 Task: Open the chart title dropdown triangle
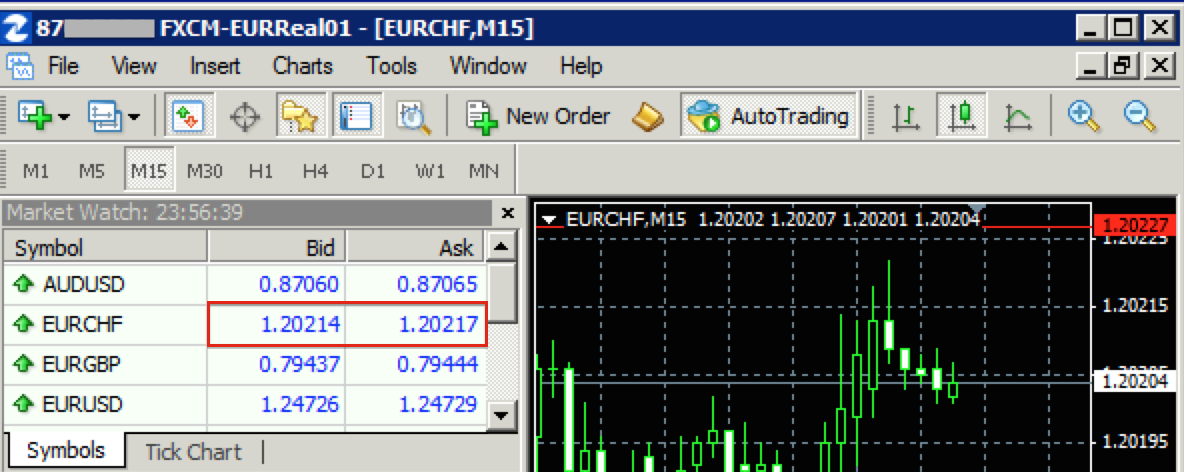point(550,221)
